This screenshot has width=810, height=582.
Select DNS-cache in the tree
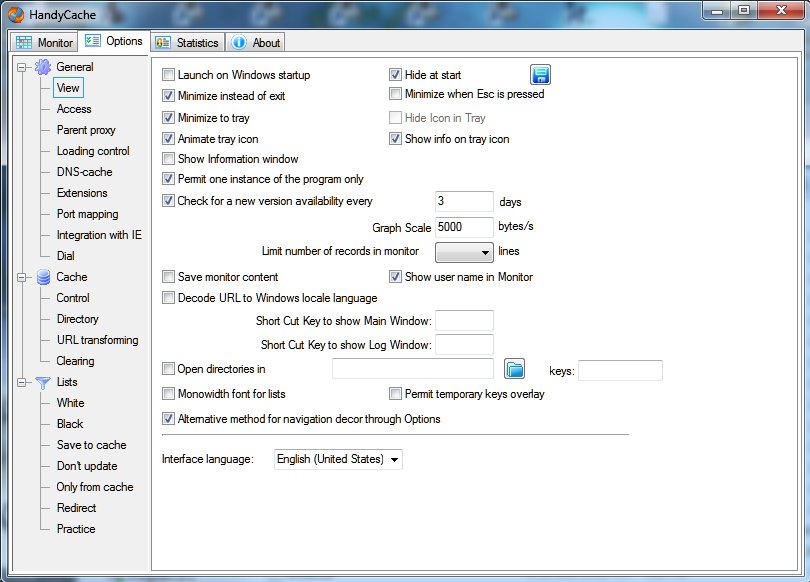pyautogui.click(x=84, y=172)
